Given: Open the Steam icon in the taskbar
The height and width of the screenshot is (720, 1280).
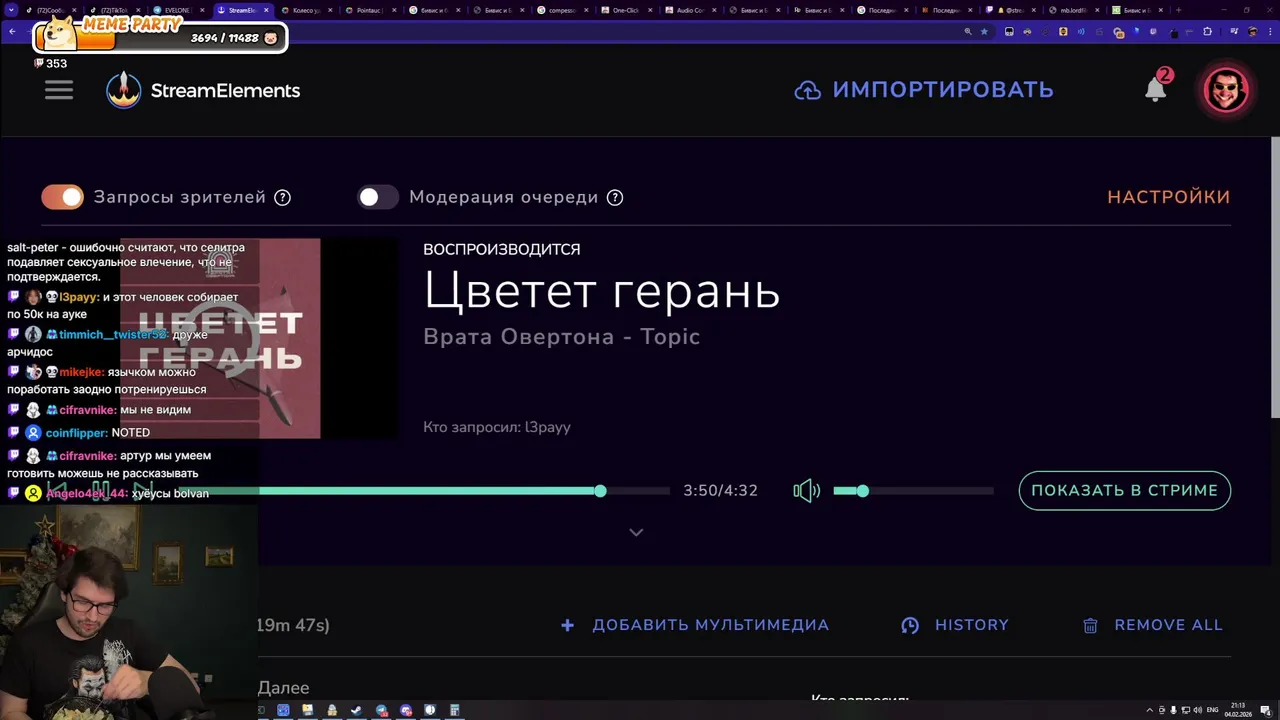Looking at the screenshot, I should 356,710.
